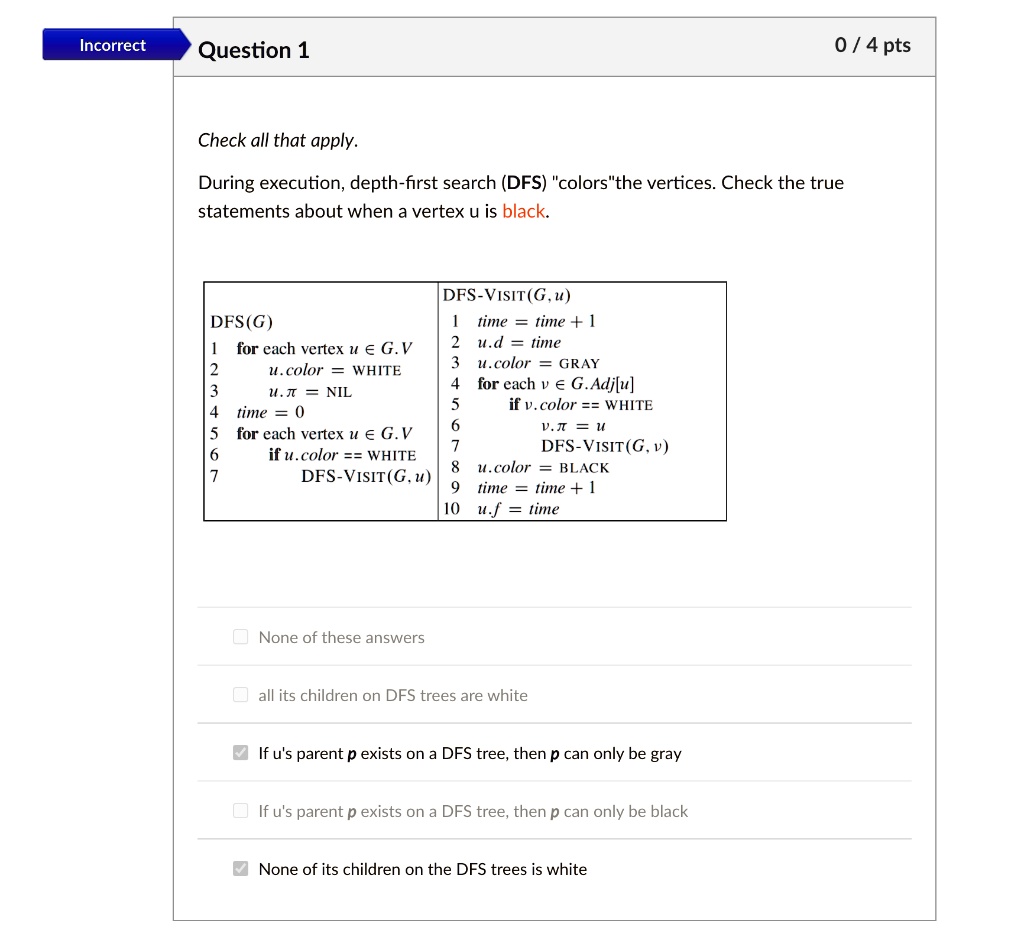Viewport: 1024px width, 940px height.
Task: Check the "None of these answers" checkbox
Action: [x=240, y=636]
